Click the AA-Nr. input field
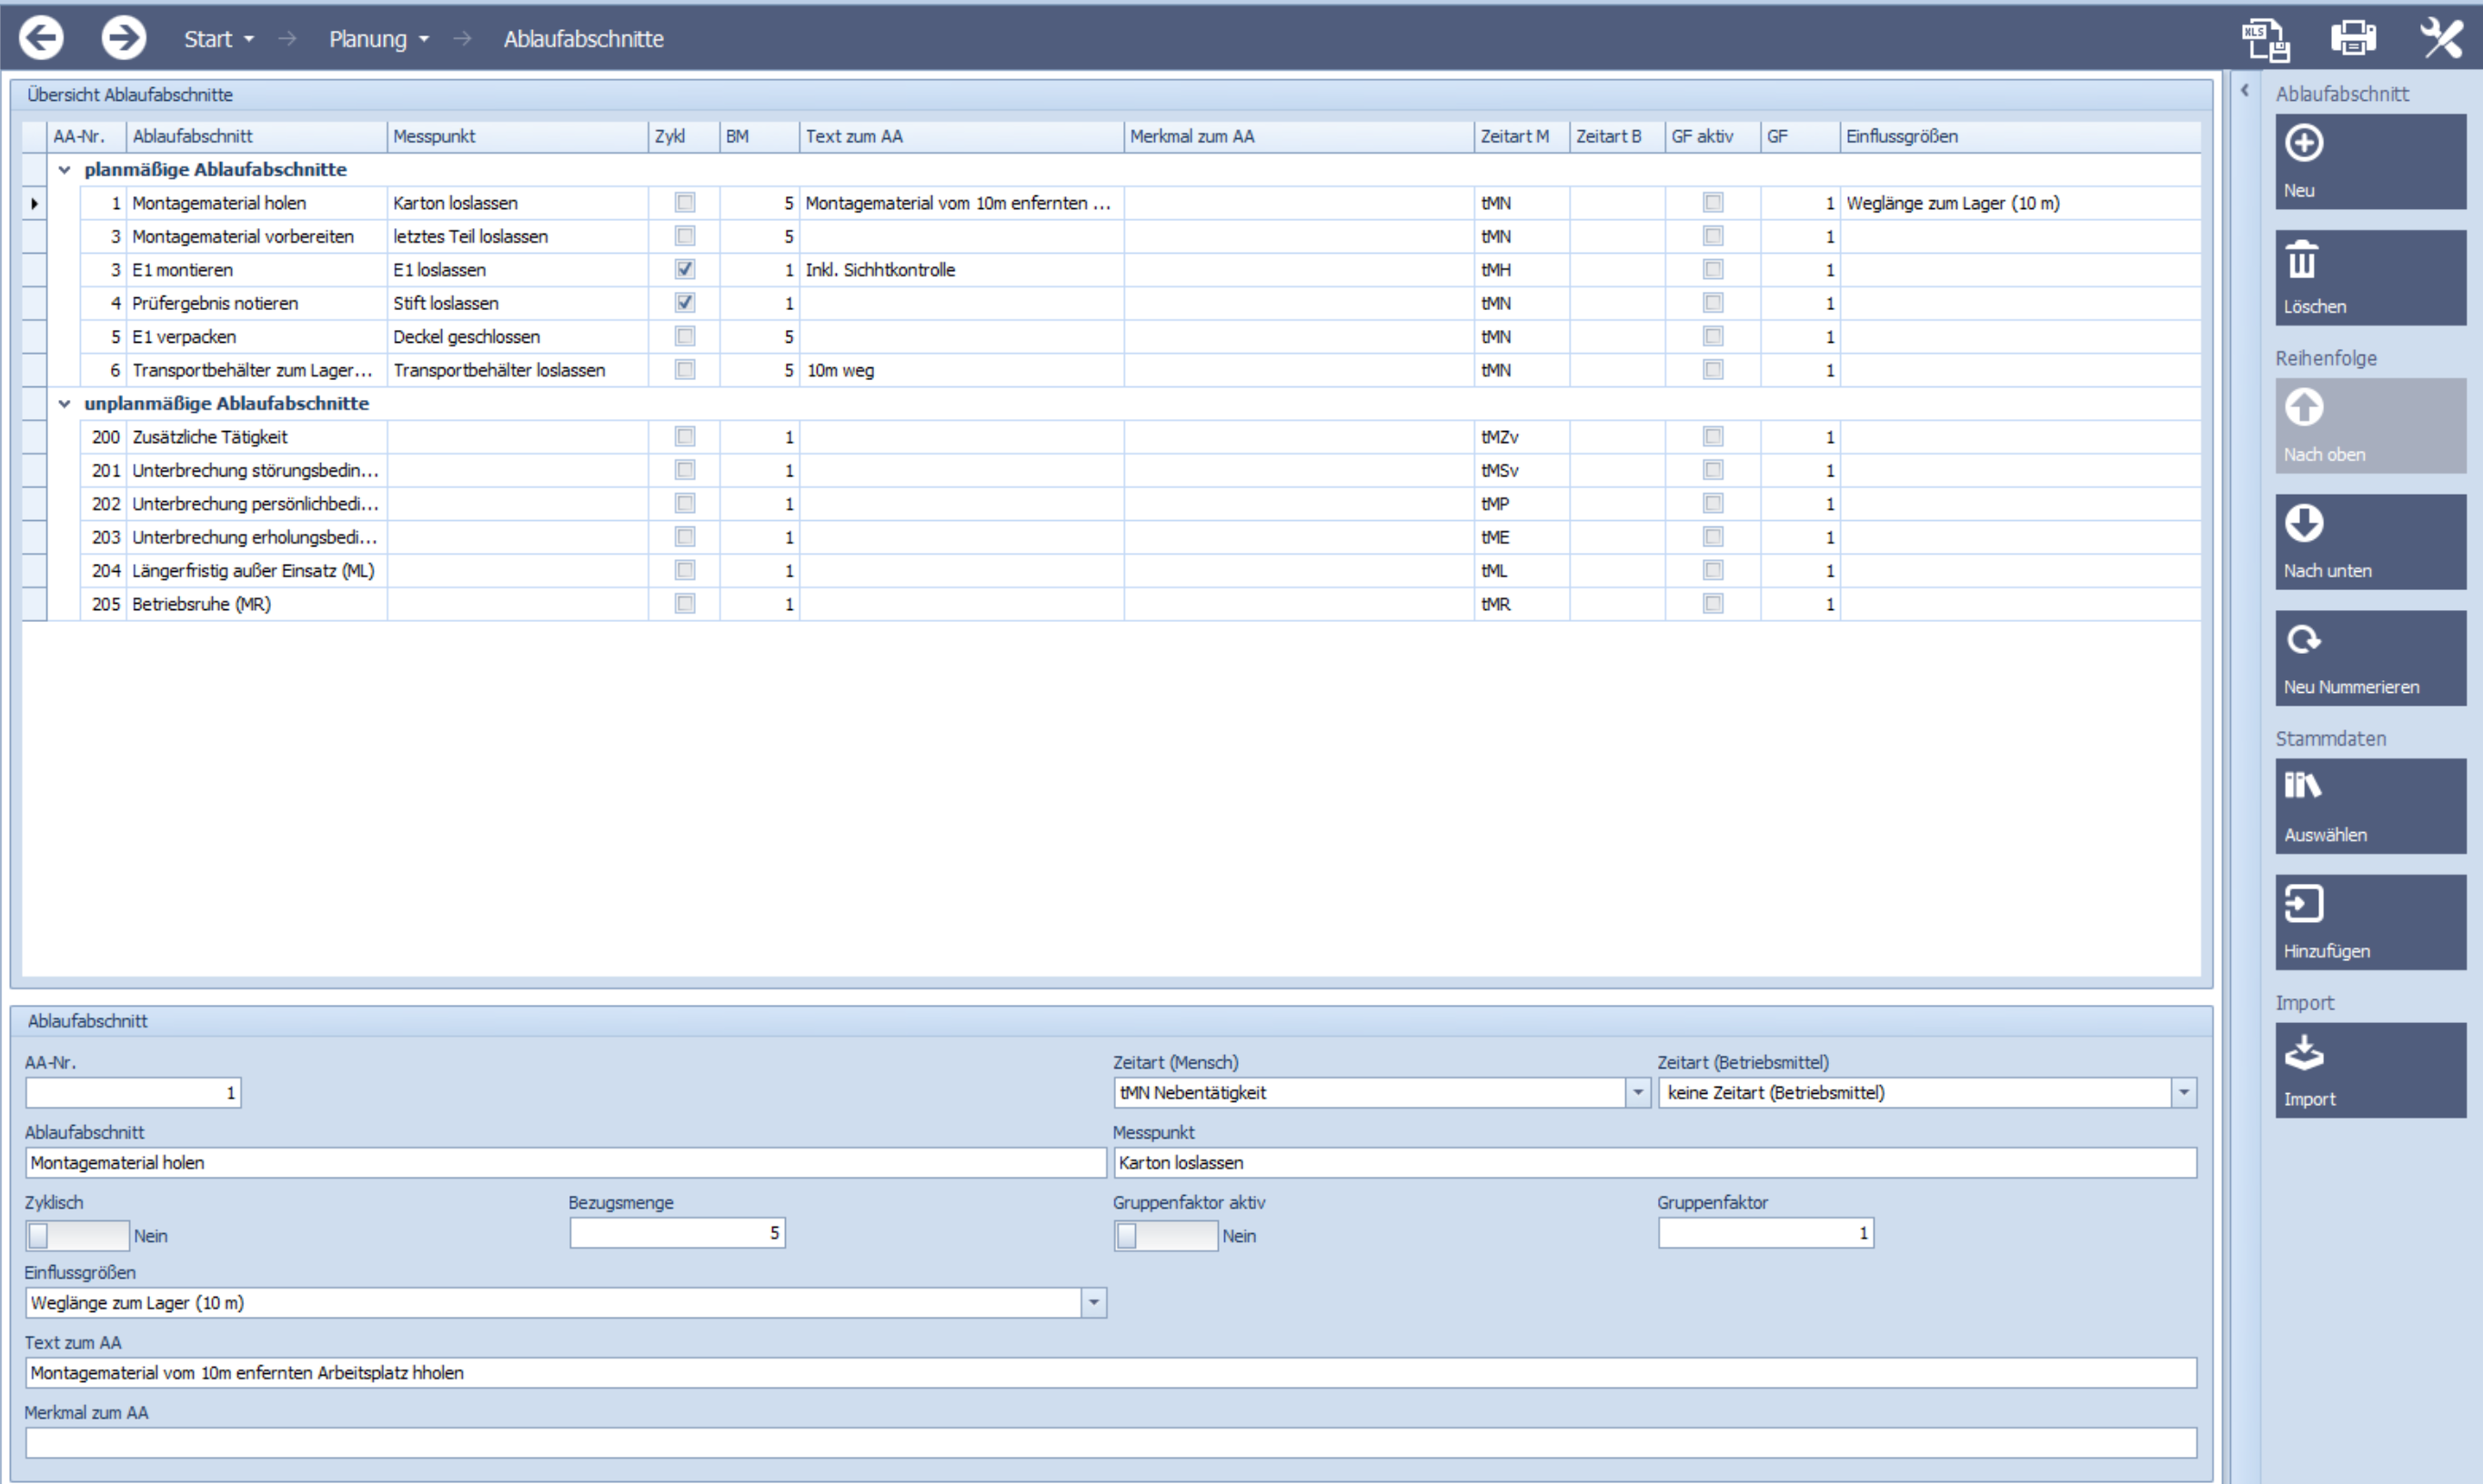The height and width of the screenshot is (1484, 2483). pos(133,1093)
